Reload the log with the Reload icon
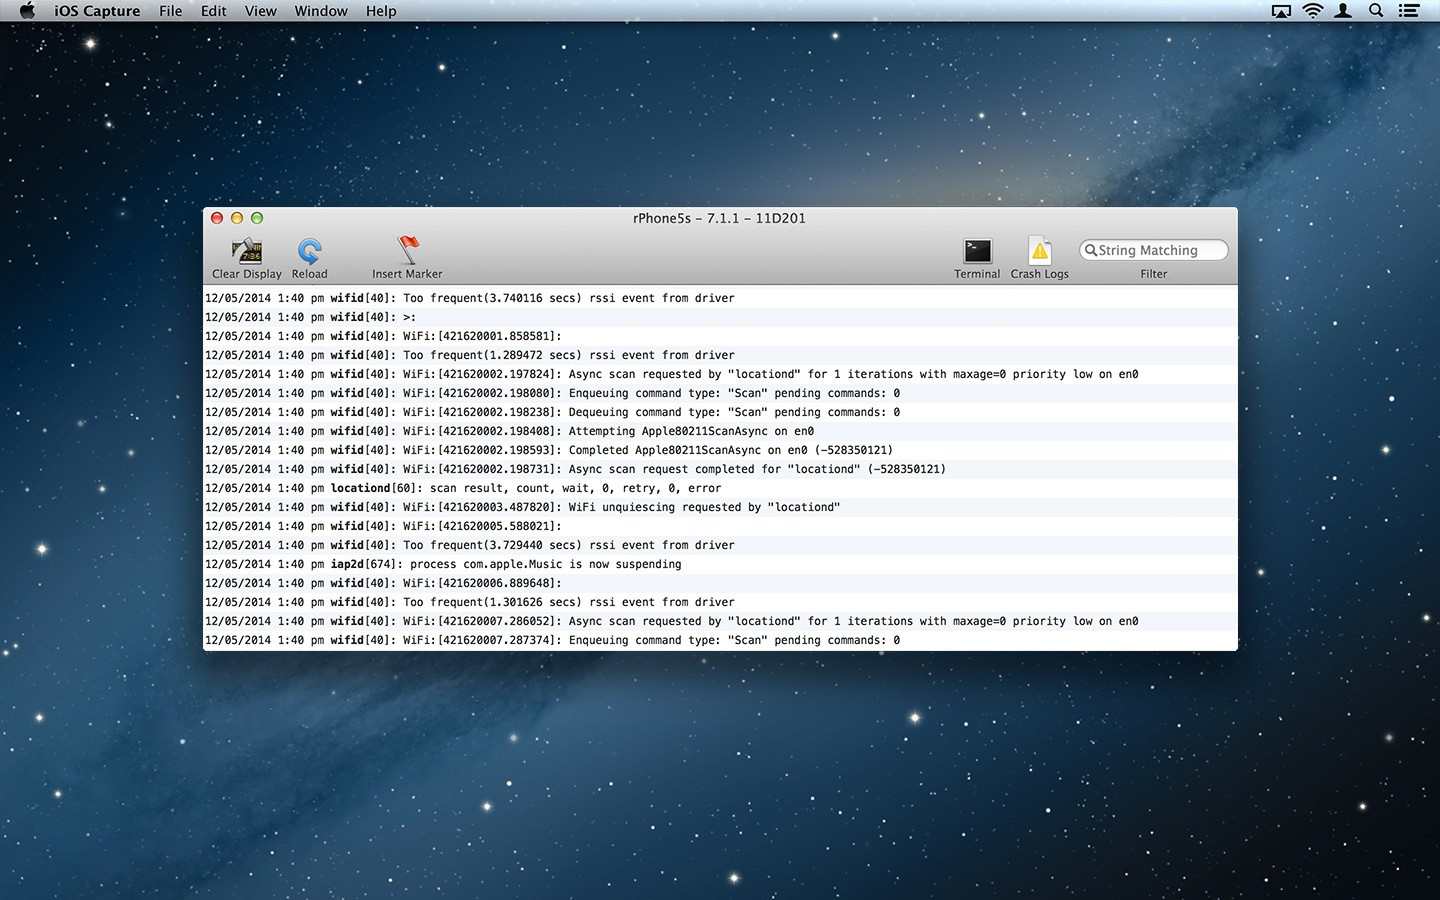The width and height of the screenshot is (1440, 900). click(x=310, y=250)
